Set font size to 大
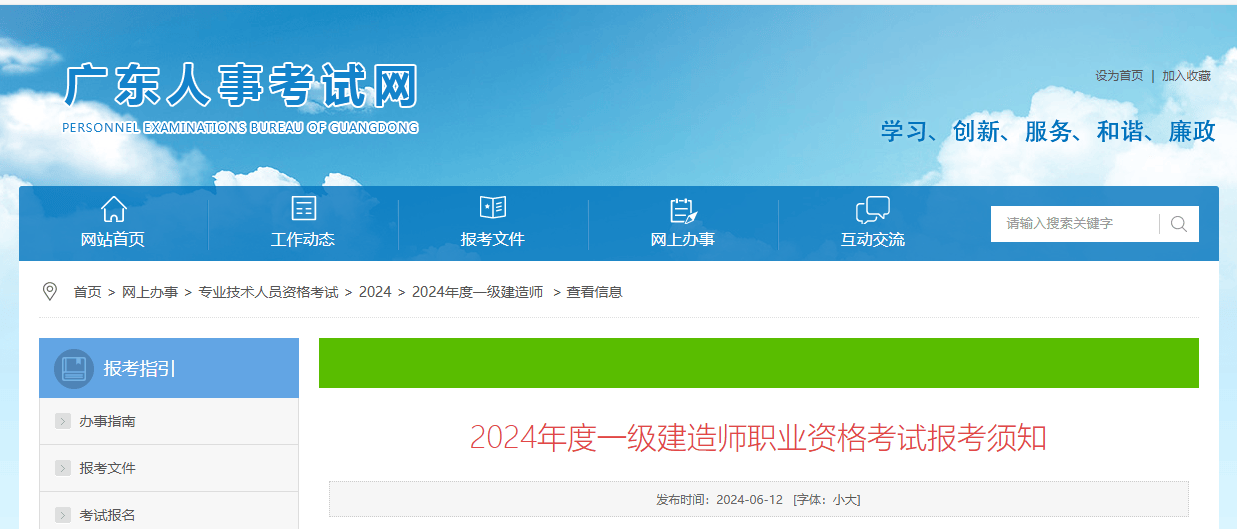This screenshot has height=529, width=1237. pos(853,500)
